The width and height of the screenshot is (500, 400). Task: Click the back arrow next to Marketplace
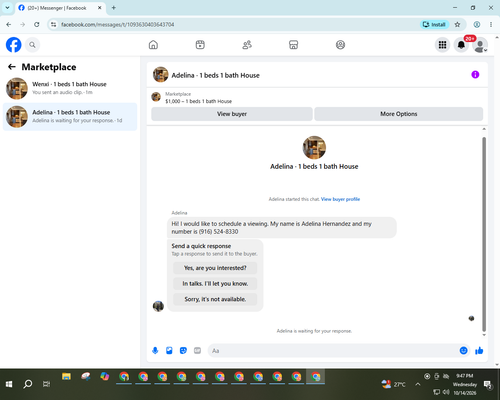[x=12, y=67]
